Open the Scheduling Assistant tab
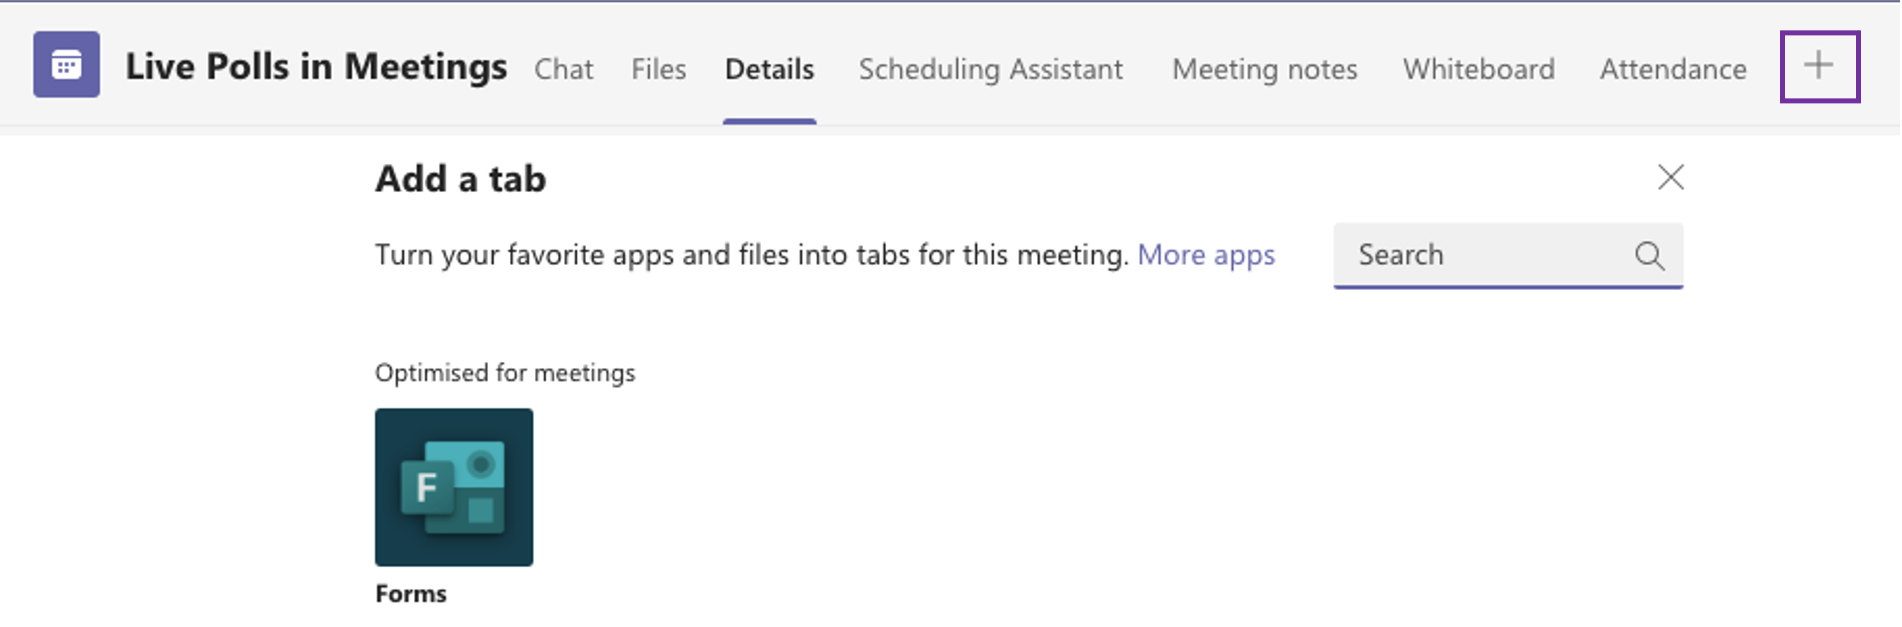The height and width of the screenshot is (627, 1902). [x=990, y=69]
